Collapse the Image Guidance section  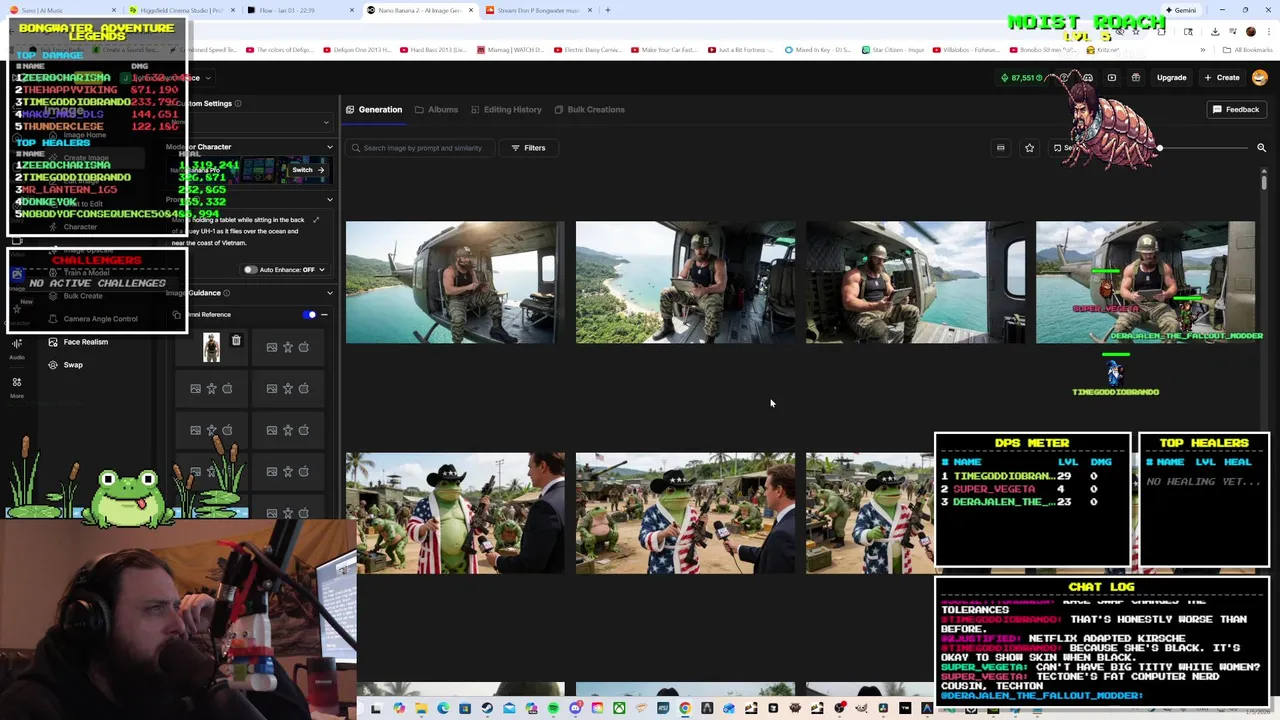(329, 293)
